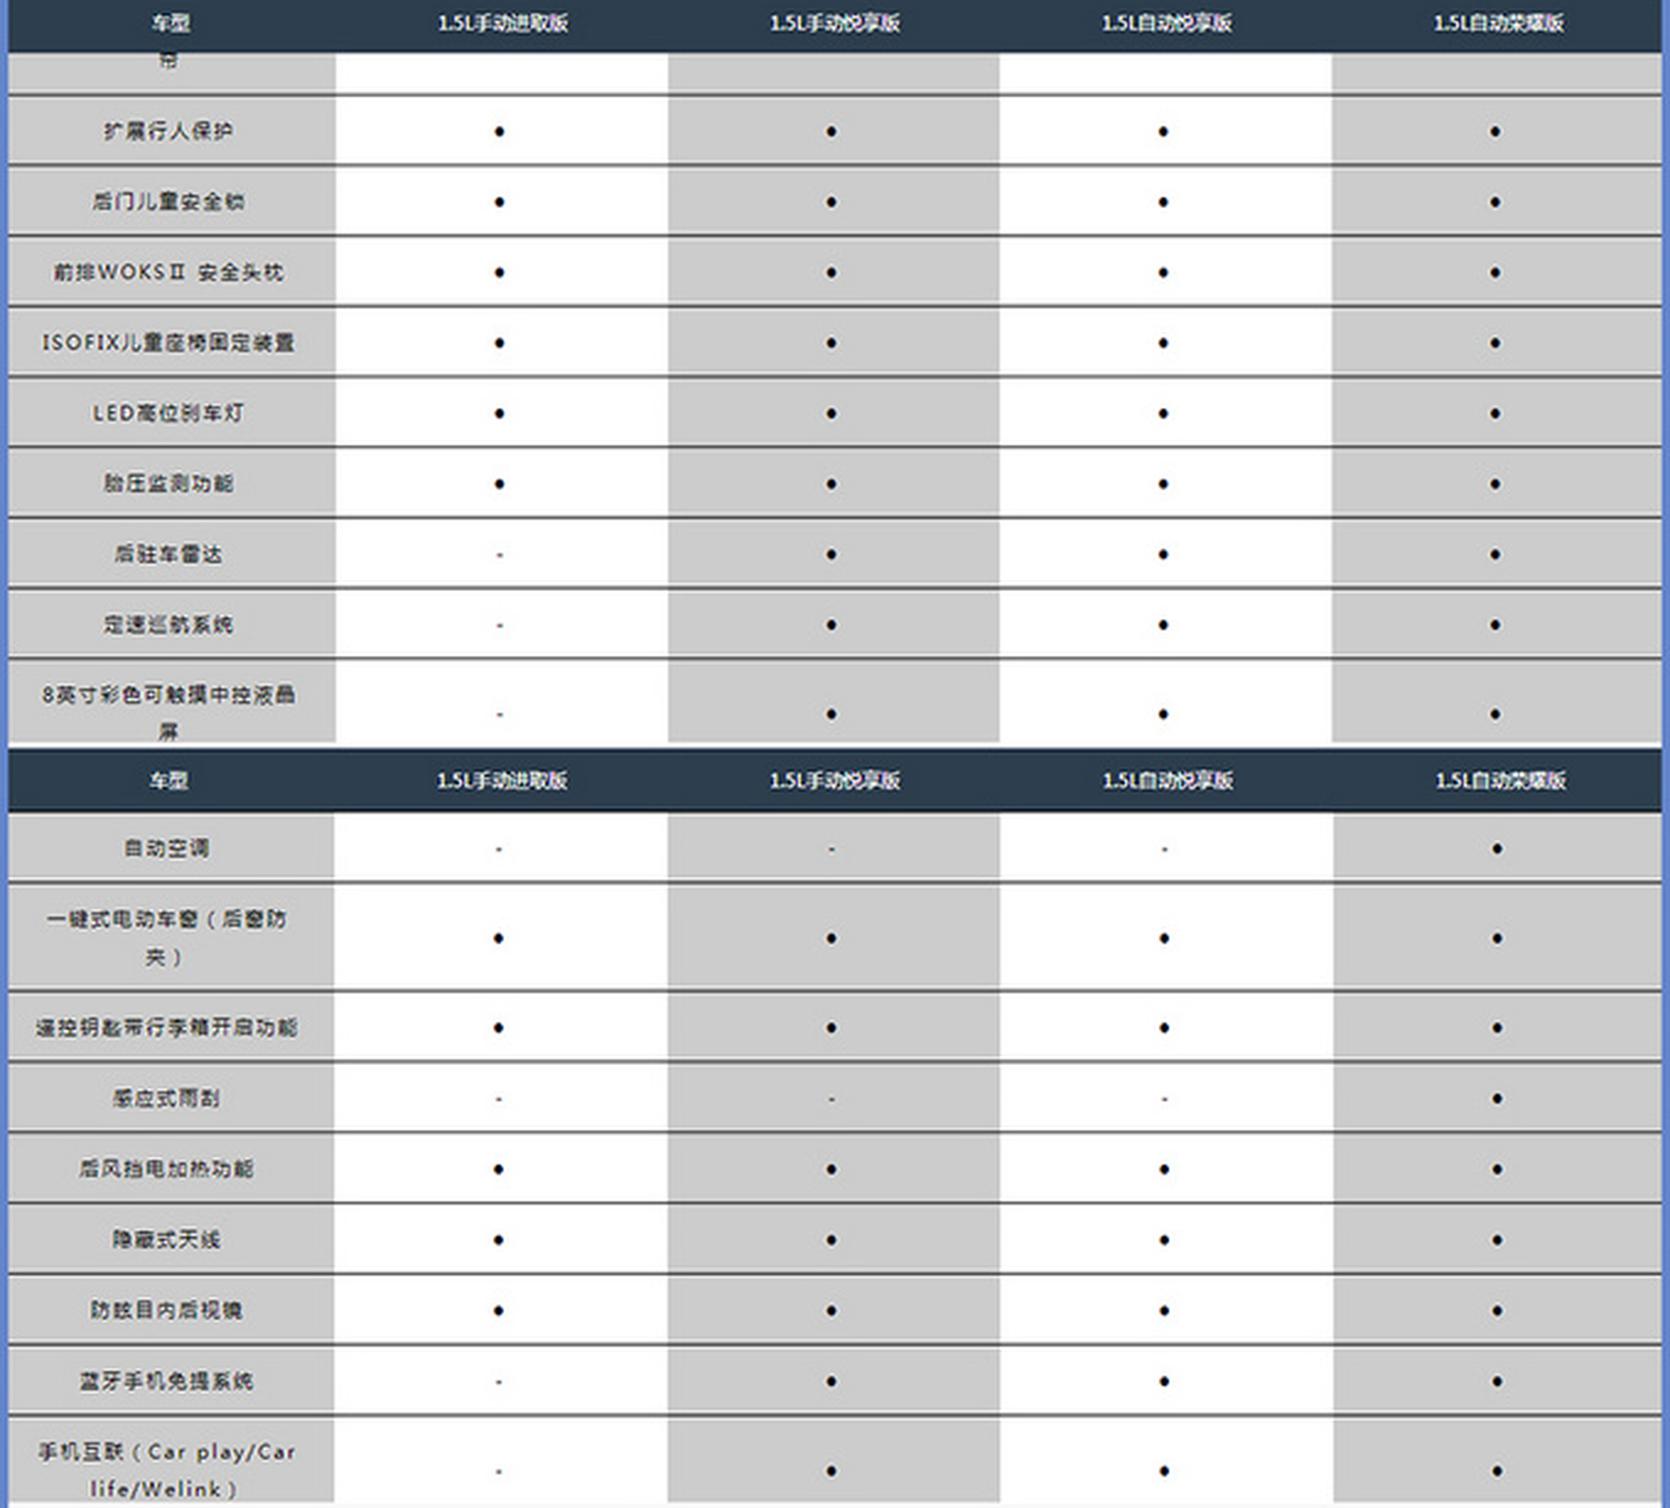This screenshot has width=1670, height=1508.
Task: Click the 隐藏式天线 dot under 1.5L自动悦享版
Action: (x=1164, y=1240)
